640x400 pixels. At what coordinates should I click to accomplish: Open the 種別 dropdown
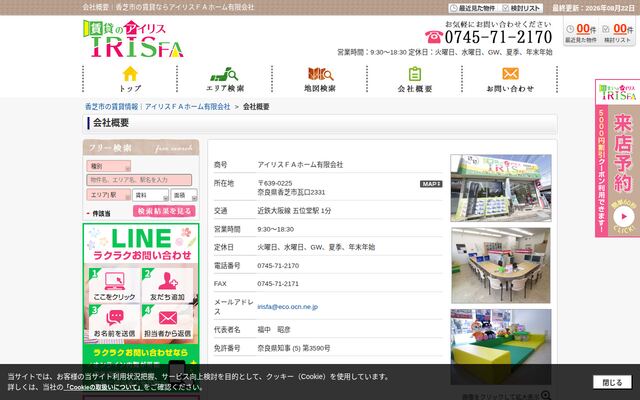[109, 166]
